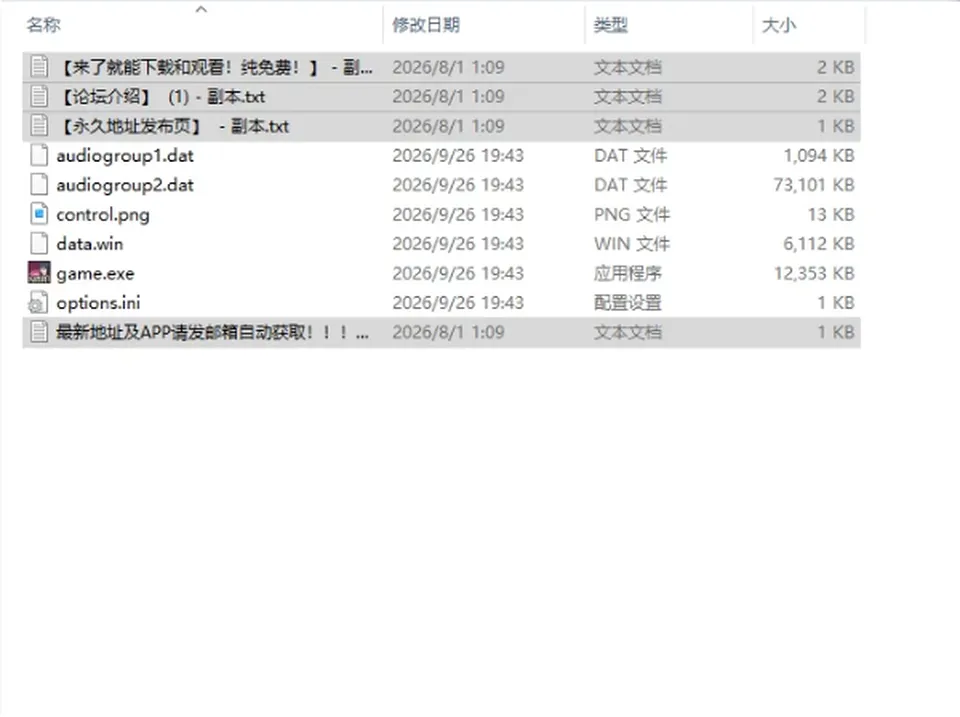
Task: Click the 6,112 KB size value
Action: [x=819, y=244]
